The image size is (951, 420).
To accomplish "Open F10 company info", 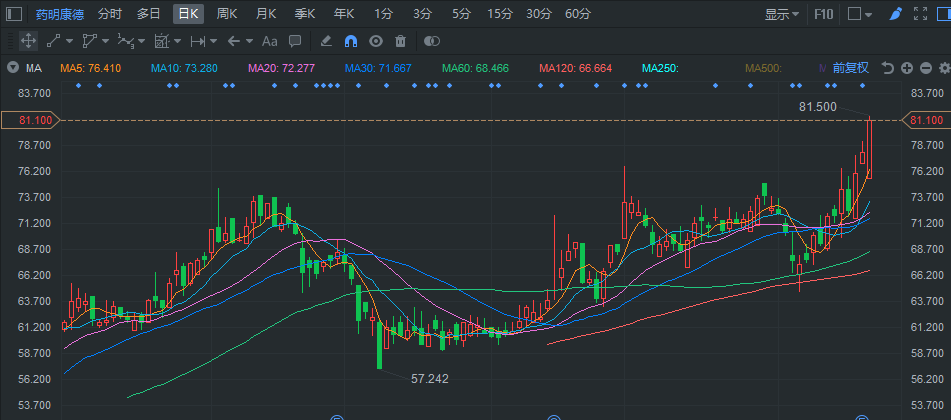I will [x=824, y=13].
